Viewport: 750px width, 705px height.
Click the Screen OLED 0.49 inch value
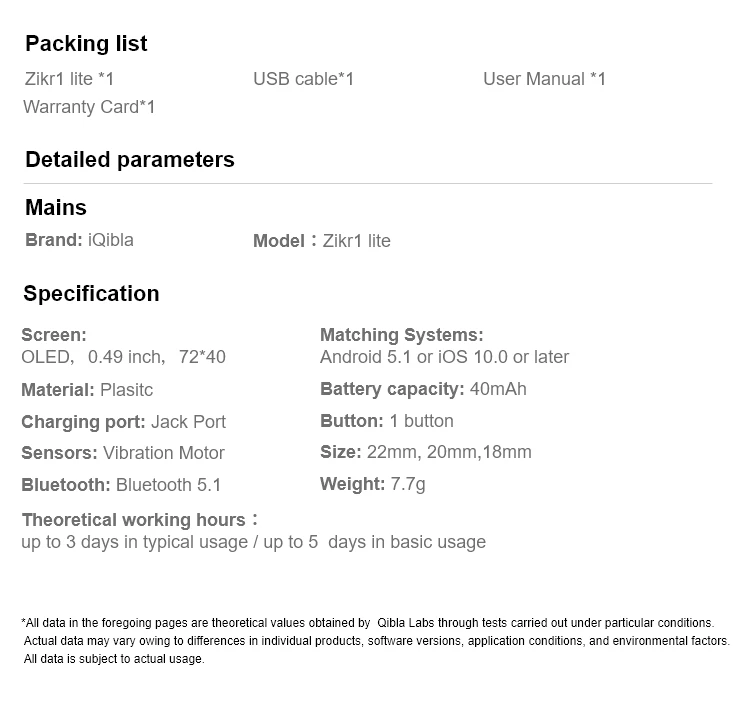pyautogui.click(x=123, y=357)
